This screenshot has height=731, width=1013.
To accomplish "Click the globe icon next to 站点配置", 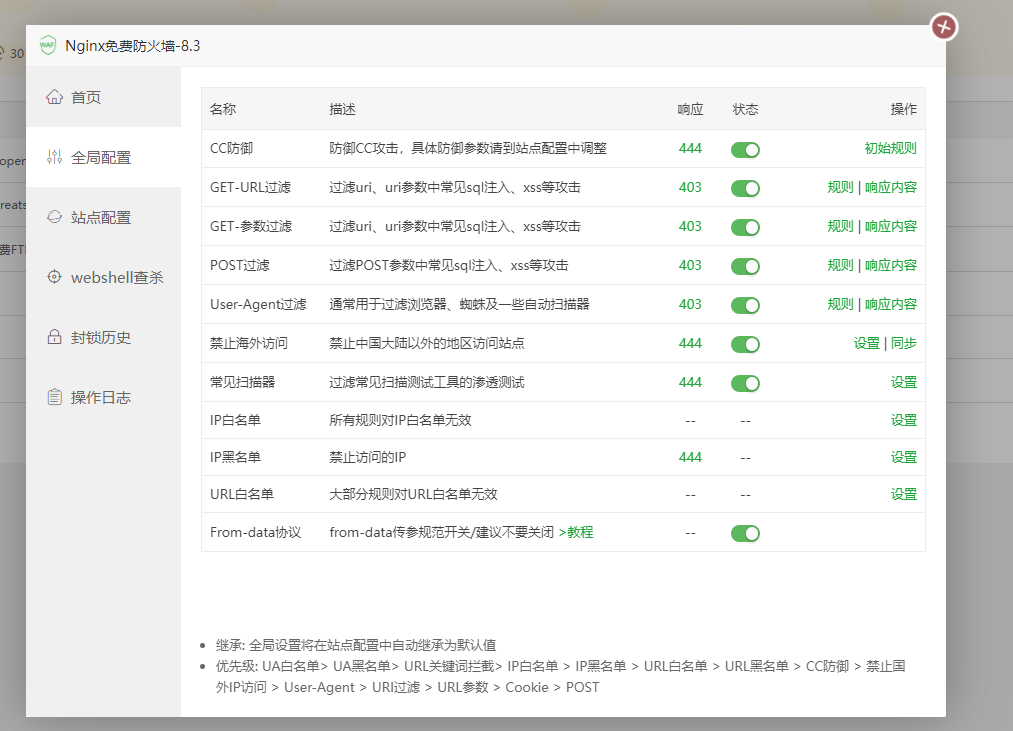I will point(54,217).
